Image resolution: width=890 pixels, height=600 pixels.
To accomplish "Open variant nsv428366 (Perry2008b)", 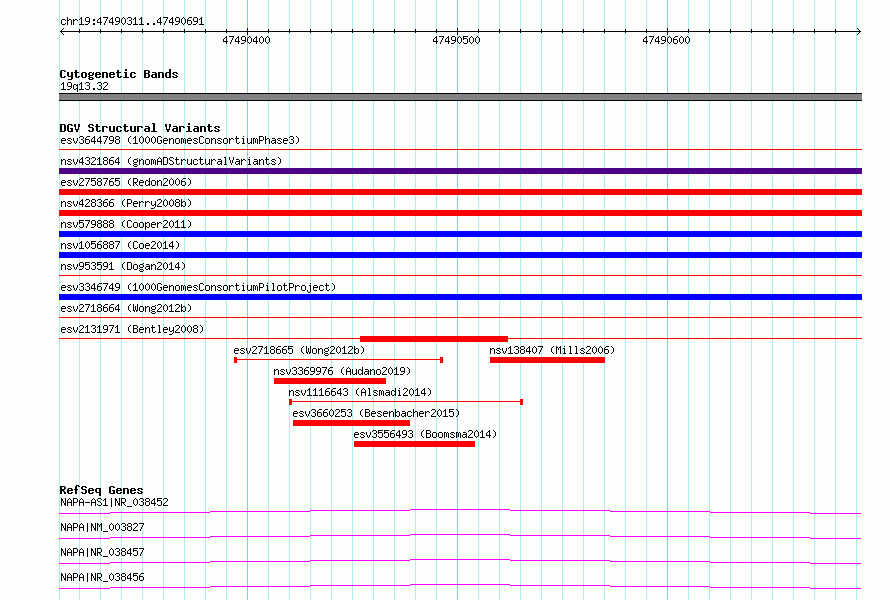I will [x=126, y=203].
